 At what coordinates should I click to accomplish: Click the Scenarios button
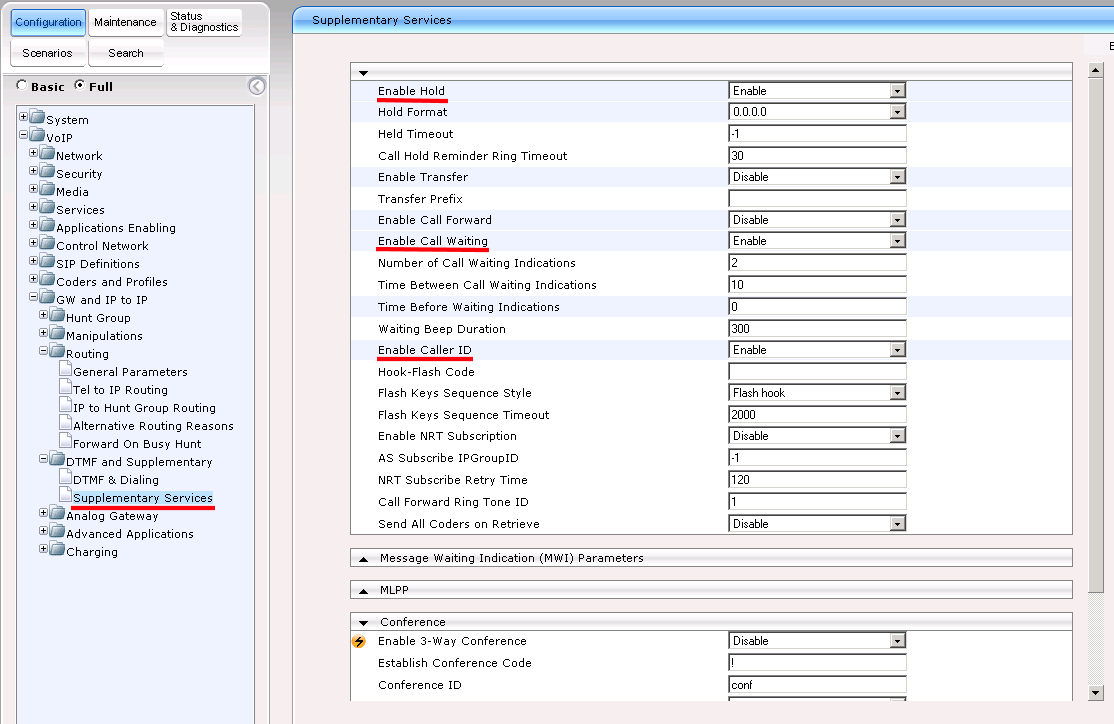tap(48, 53)
